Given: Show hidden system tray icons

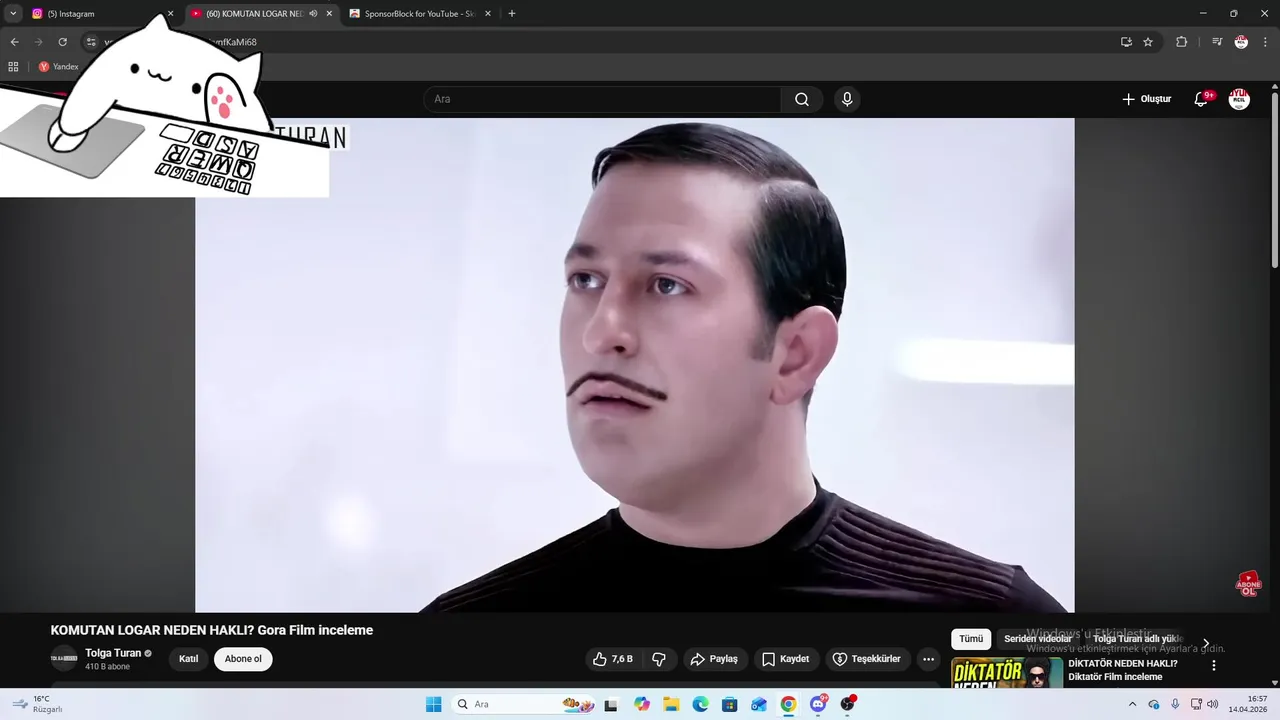Looking at the screenshot, I should pos(1132,704).
